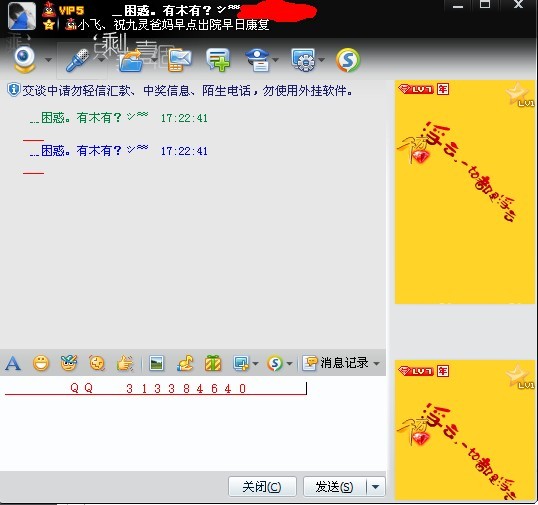Click the 关闭(C) button
Viewport: 538px width, 505px height.
point(262,486)
